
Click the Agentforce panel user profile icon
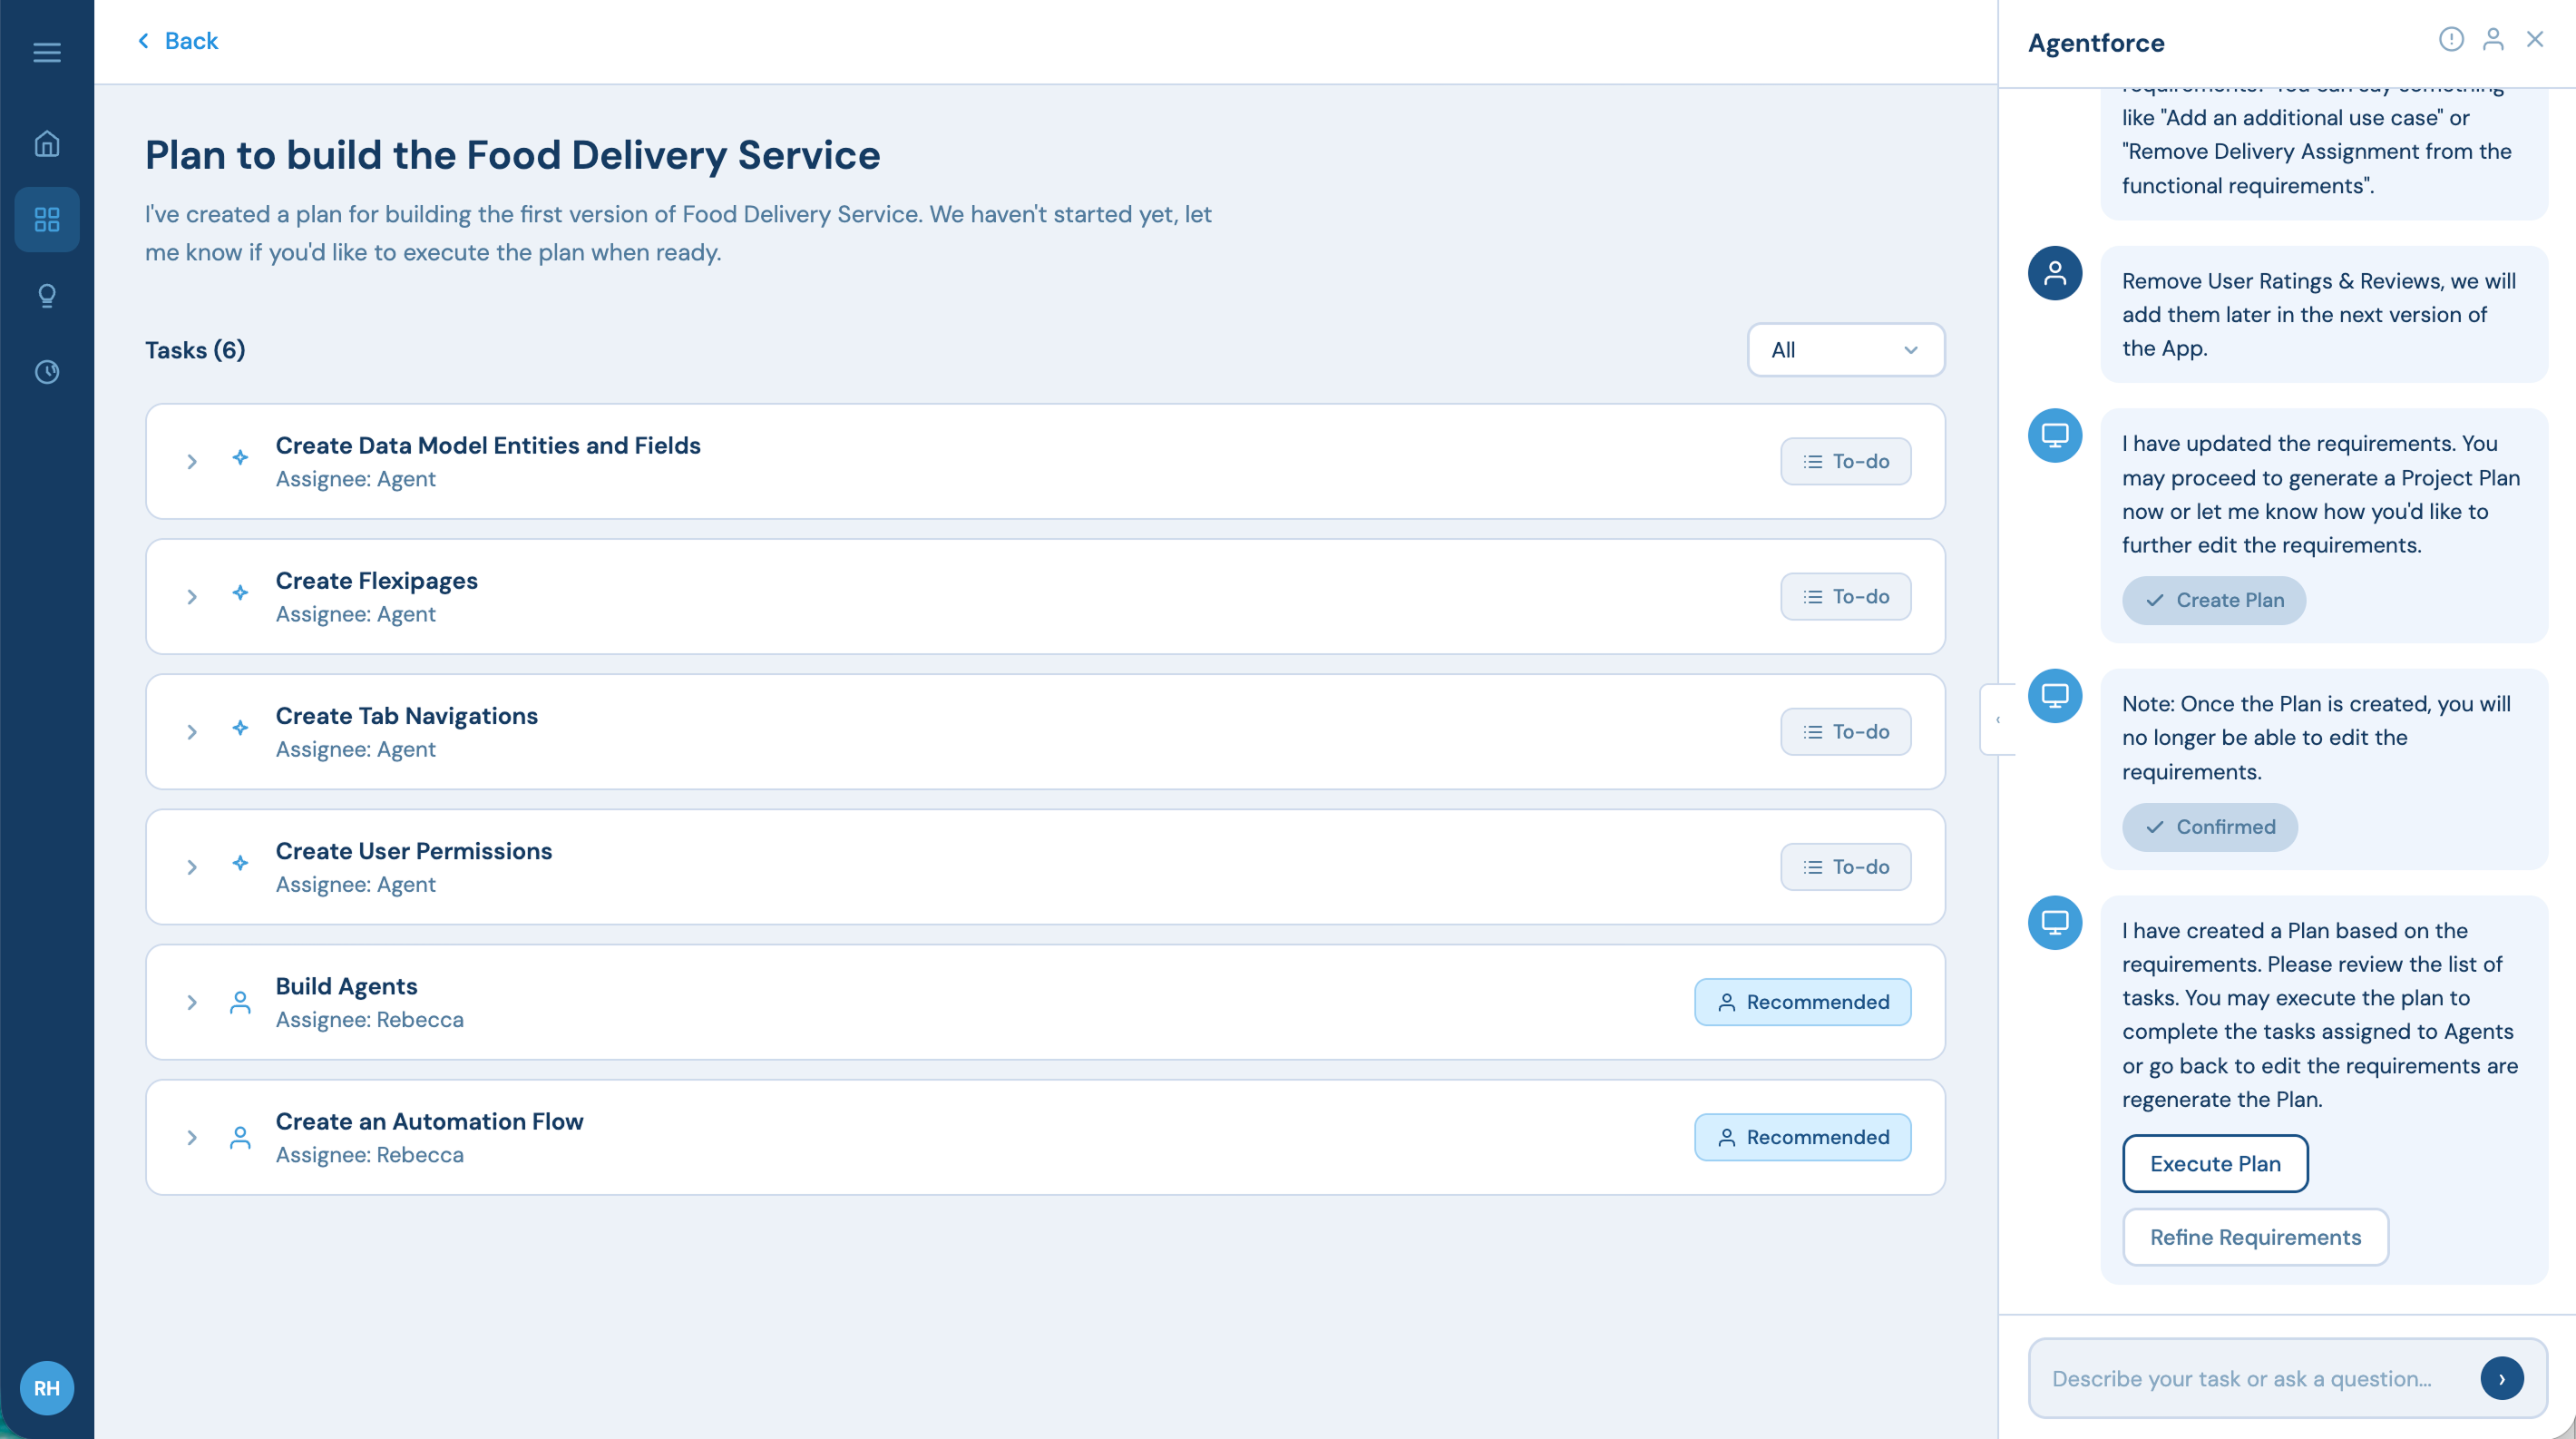coord(2493,39)
